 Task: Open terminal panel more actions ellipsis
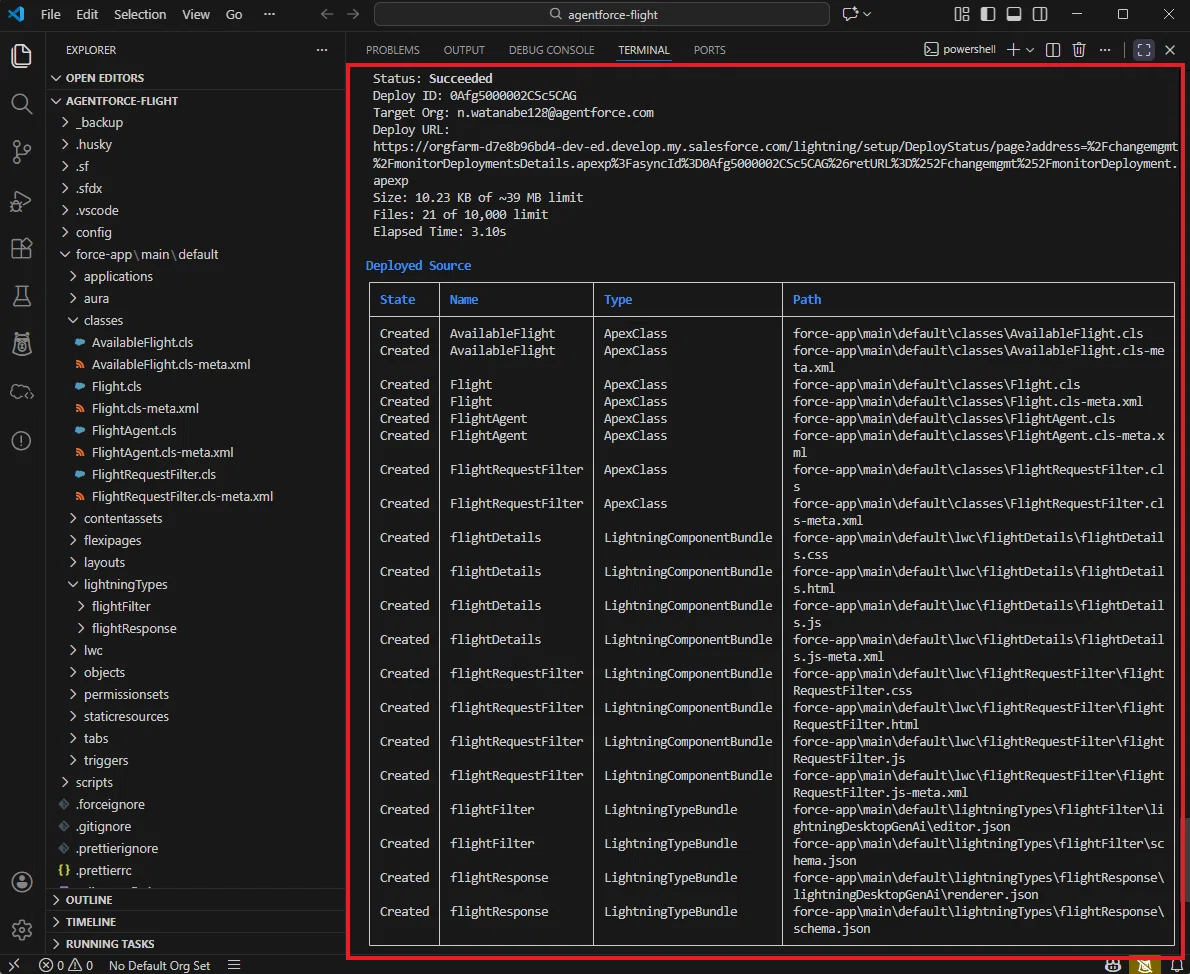point(1105,50)
